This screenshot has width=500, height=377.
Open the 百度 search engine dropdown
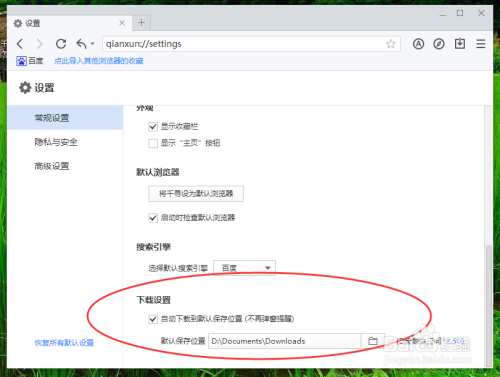[x=244, y=268]
